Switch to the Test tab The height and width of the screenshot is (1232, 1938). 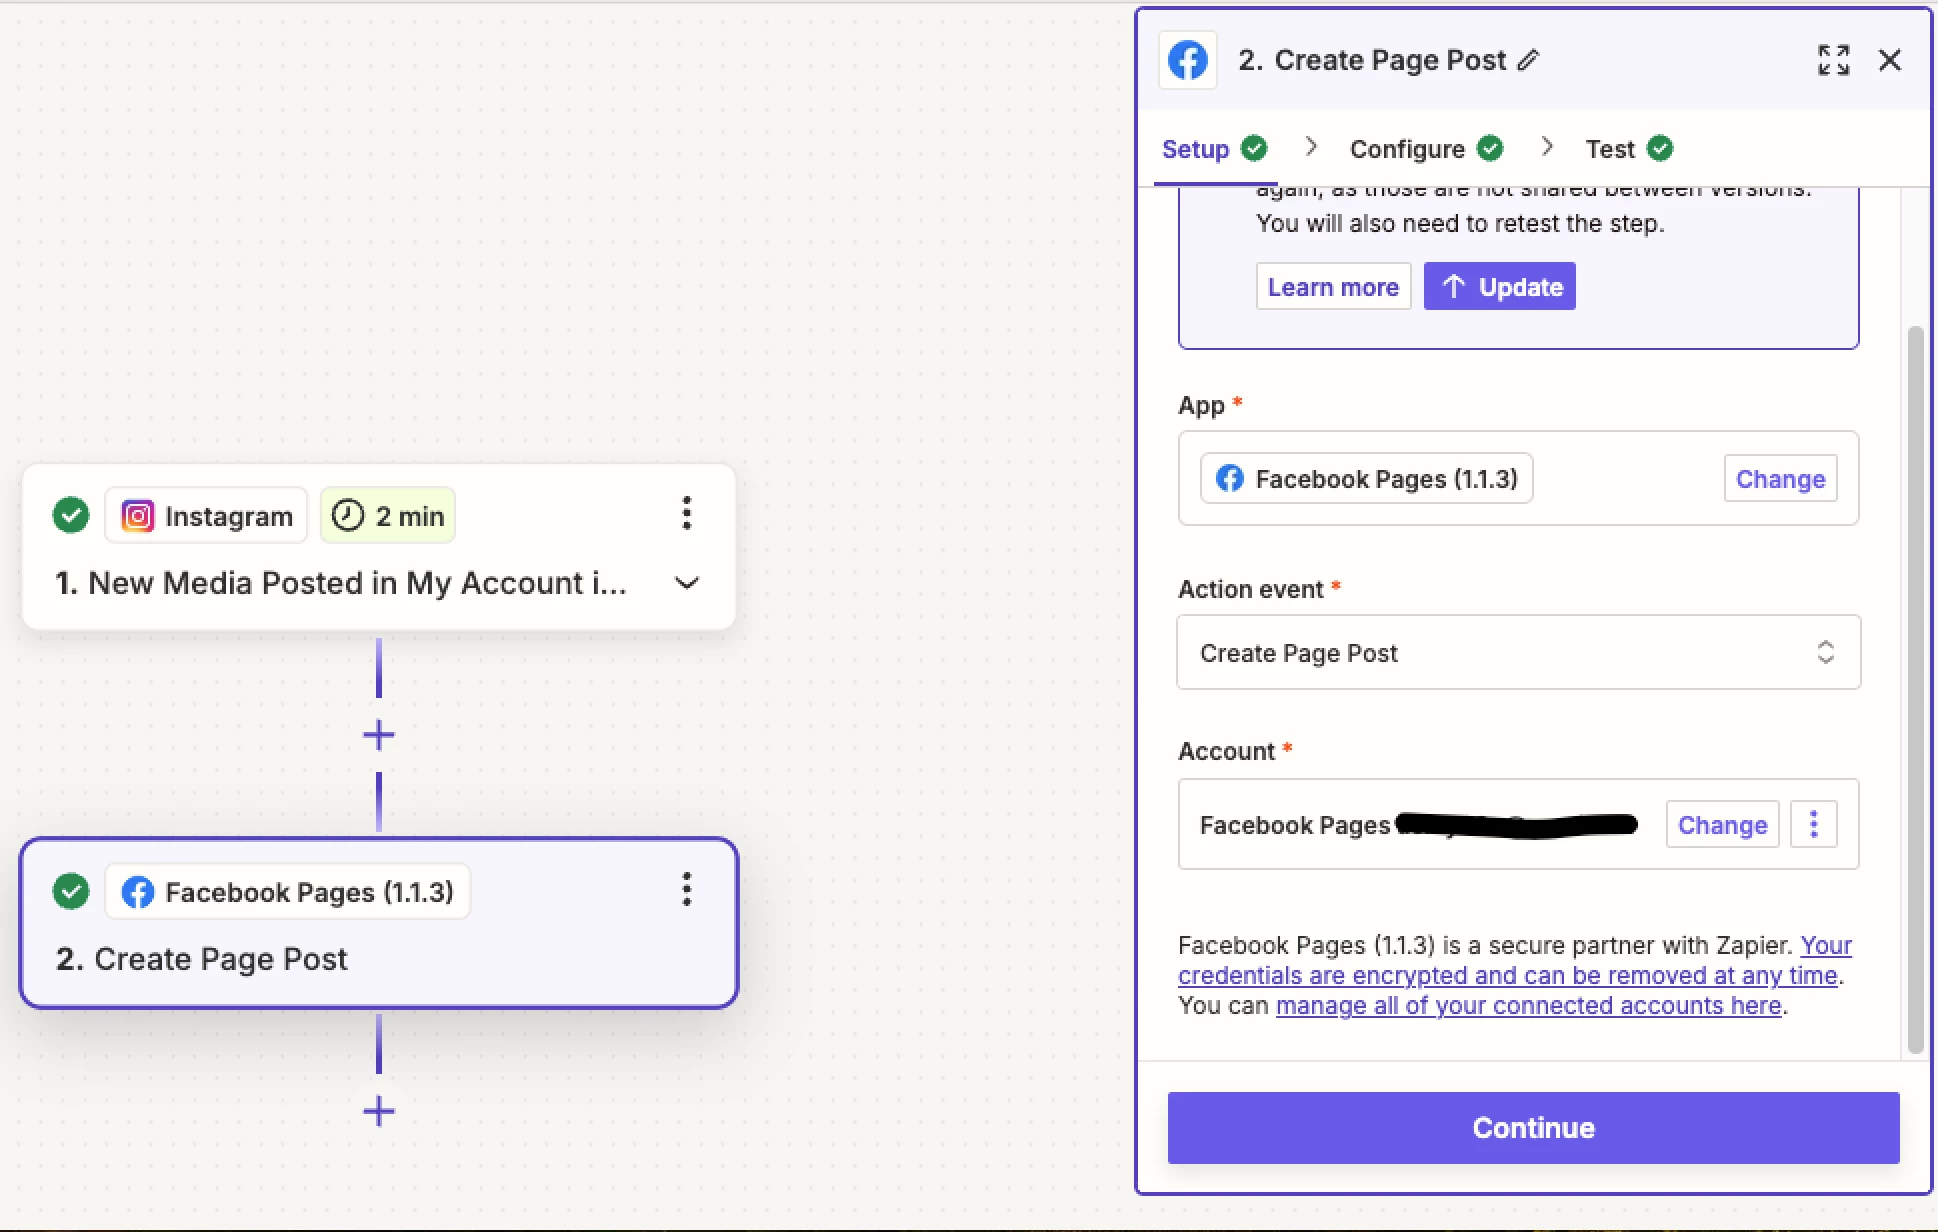tap(1610, 149)
